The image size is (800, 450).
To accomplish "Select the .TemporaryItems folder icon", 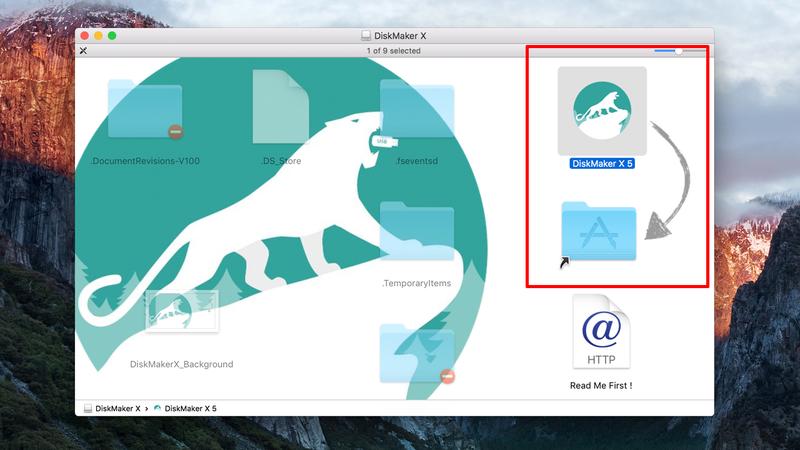I will 417,231.
